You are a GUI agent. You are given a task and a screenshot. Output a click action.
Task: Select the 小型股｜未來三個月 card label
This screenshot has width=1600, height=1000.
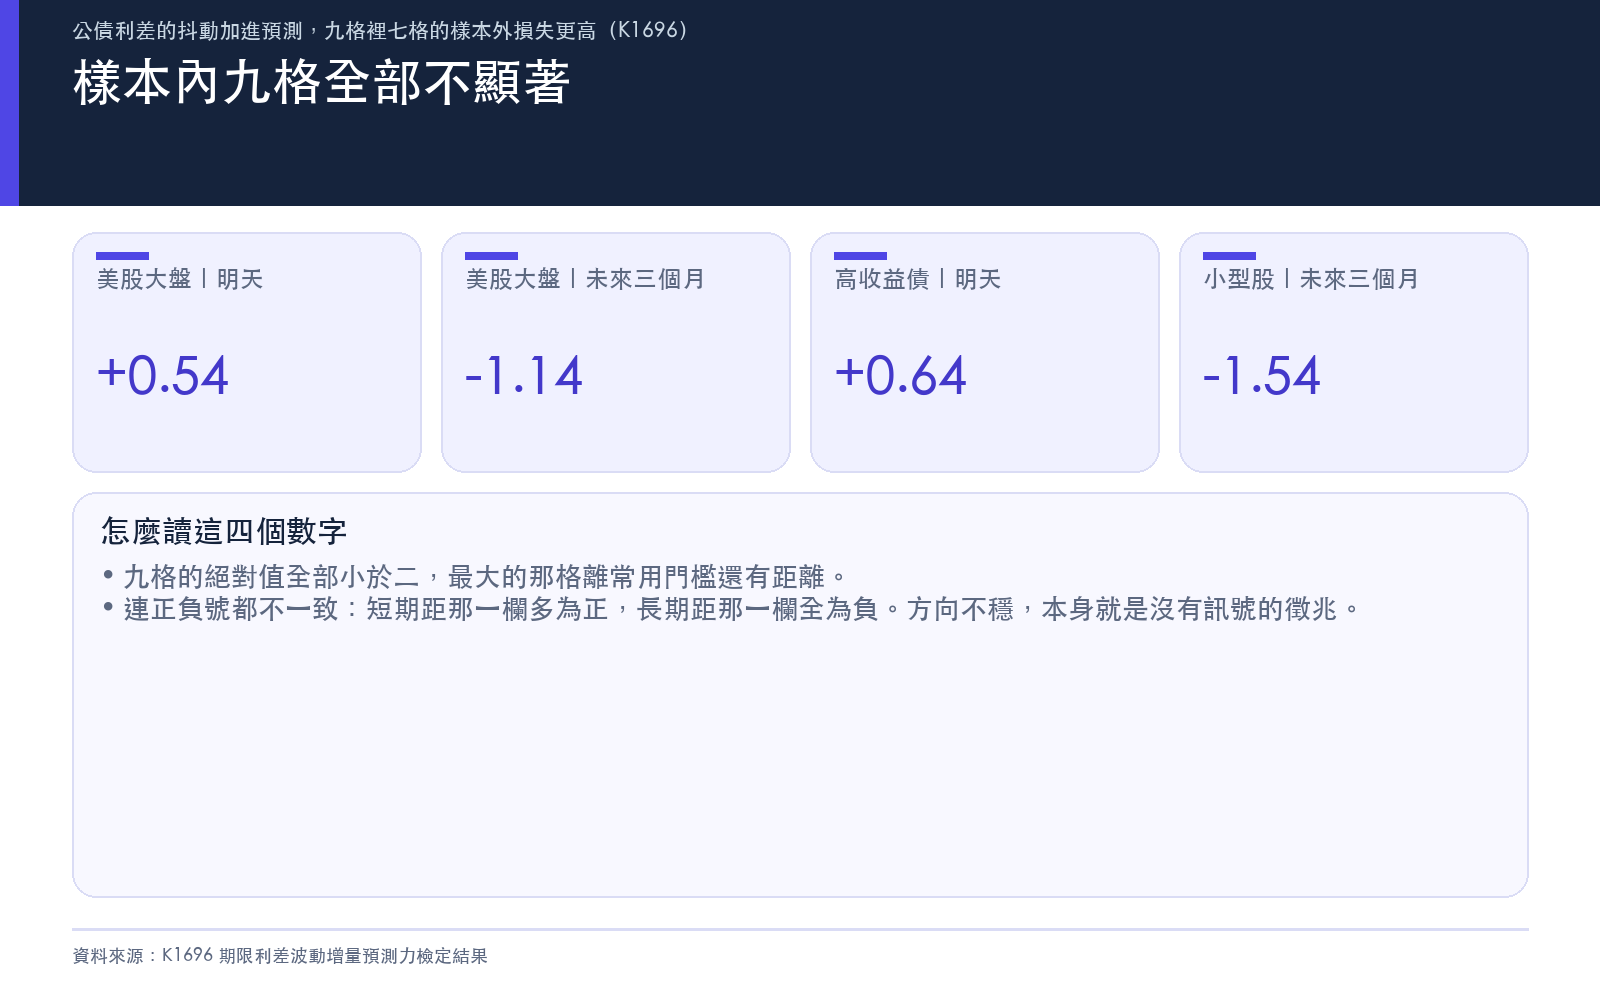pyautogui.click(x=1311, y=279)
